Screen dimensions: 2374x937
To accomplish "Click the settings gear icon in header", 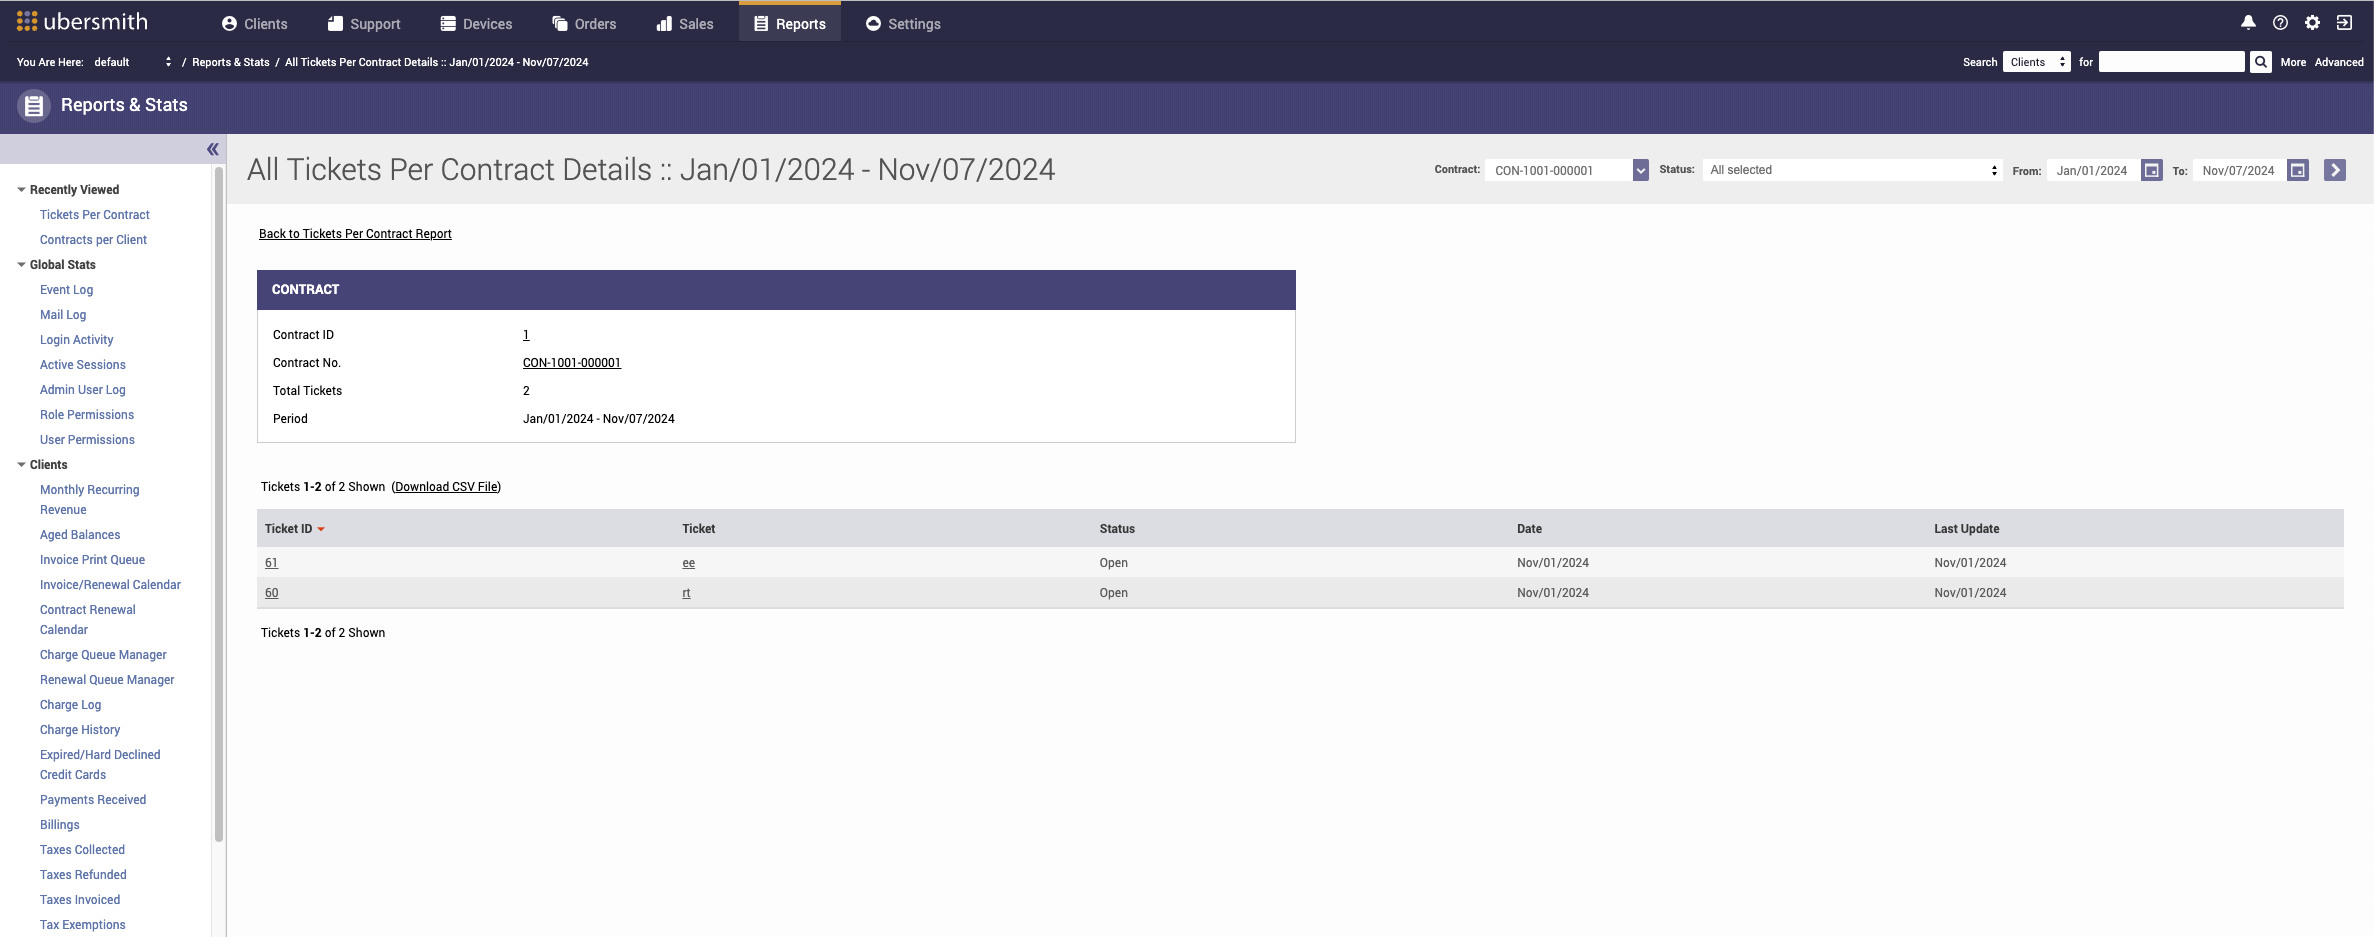I will [2312, 23].
